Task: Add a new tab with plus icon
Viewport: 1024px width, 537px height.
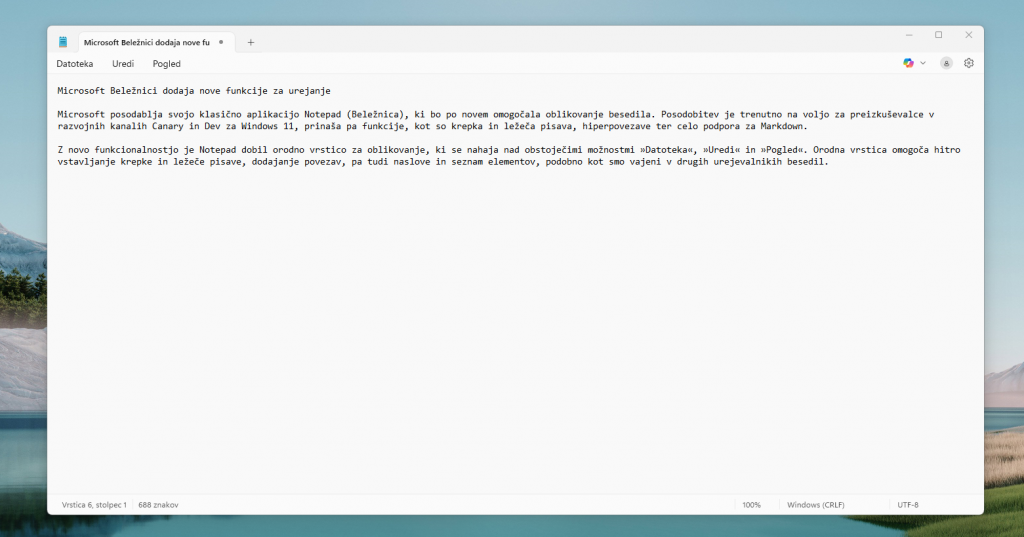Action: click(251, 42)
